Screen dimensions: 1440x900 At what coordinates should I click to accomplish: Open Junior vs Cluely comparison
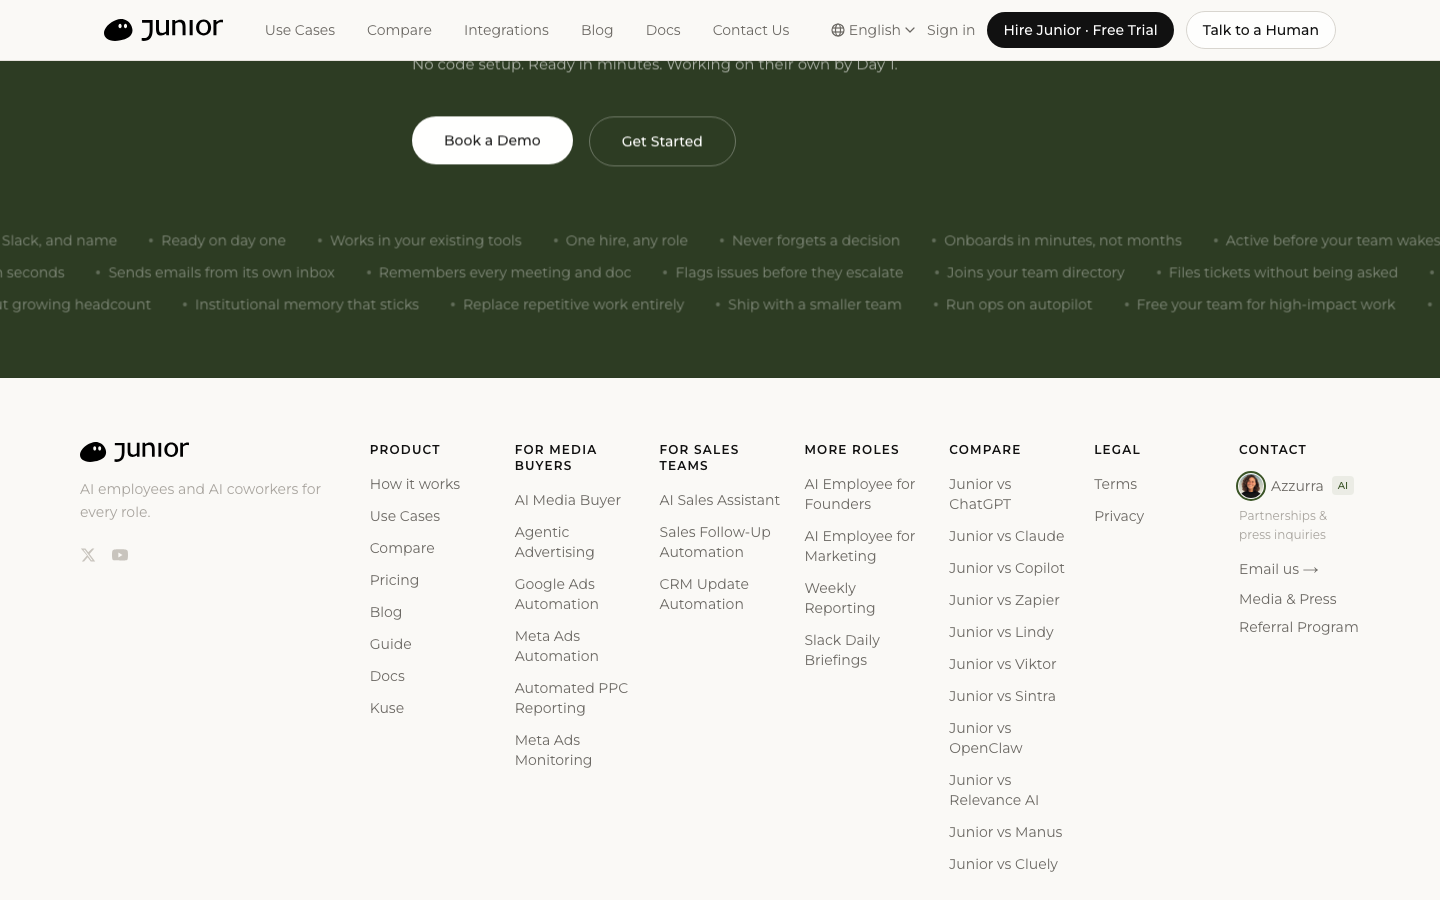[1003, 864]
